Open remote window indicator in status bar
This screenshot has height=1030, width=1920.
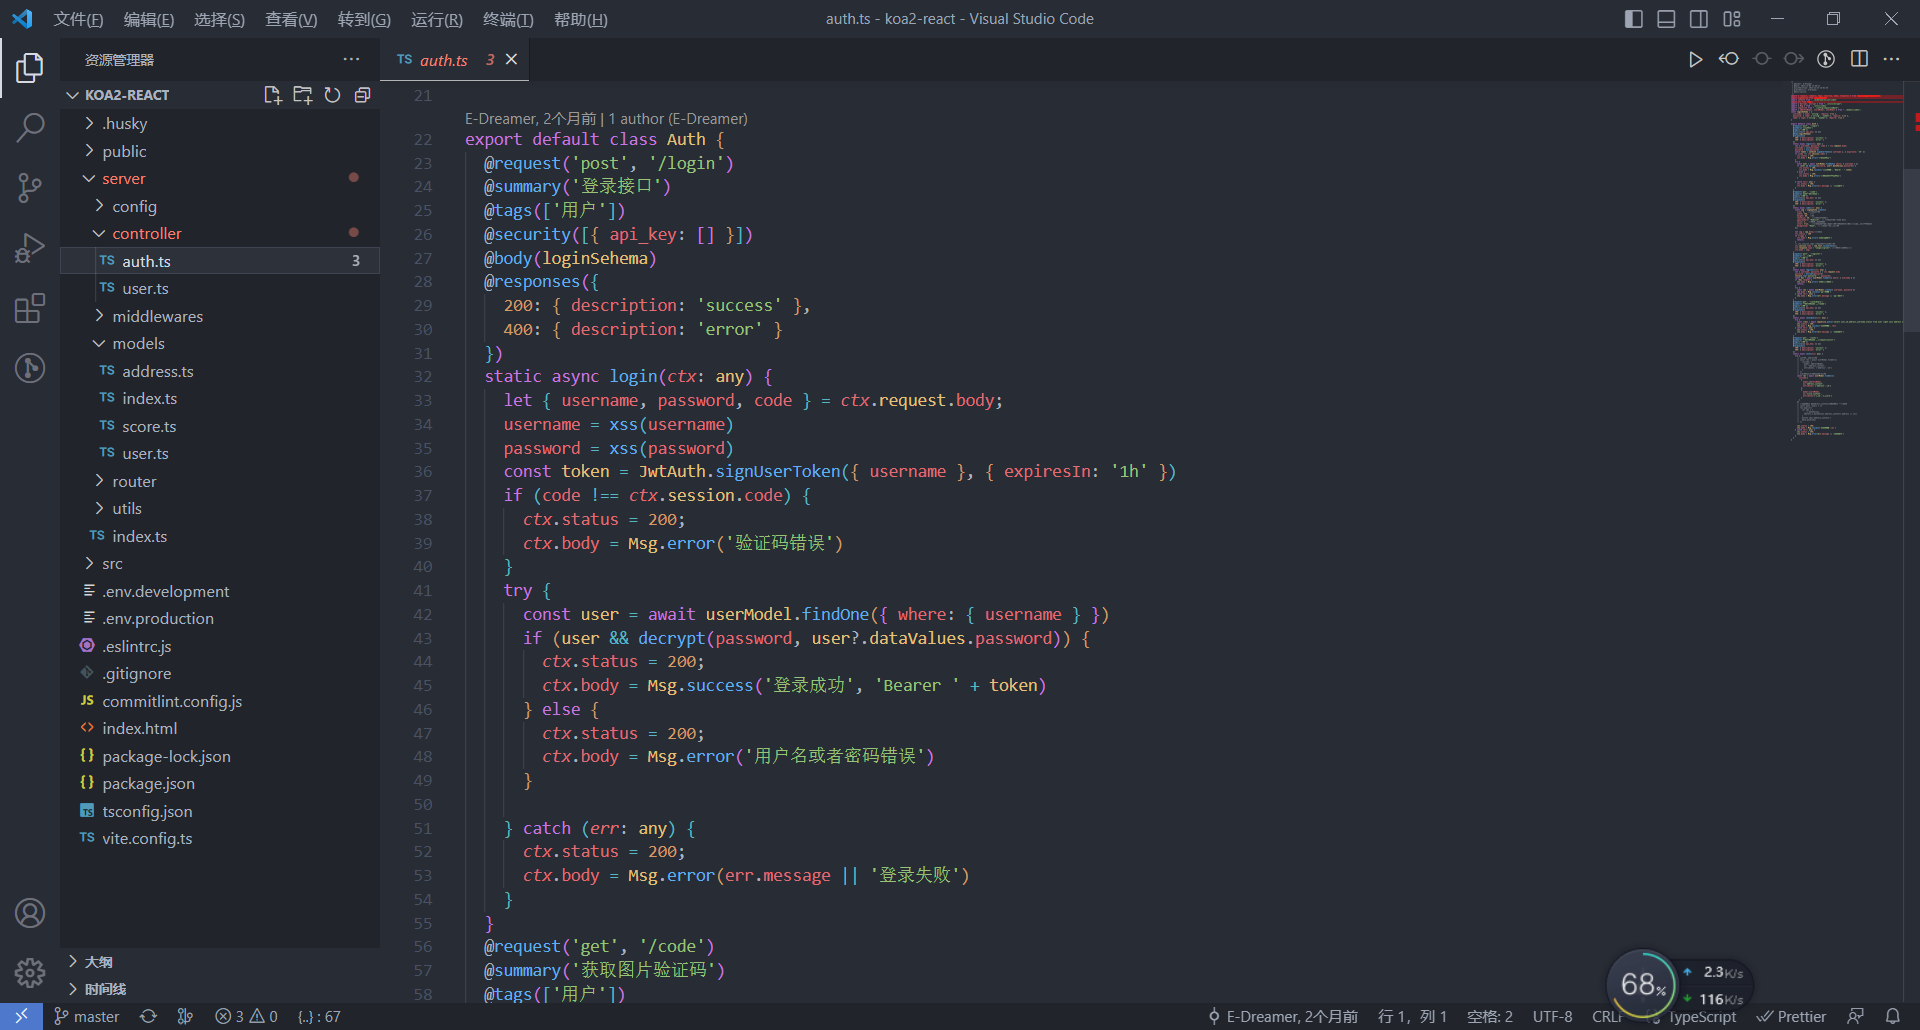(21, 1016)
